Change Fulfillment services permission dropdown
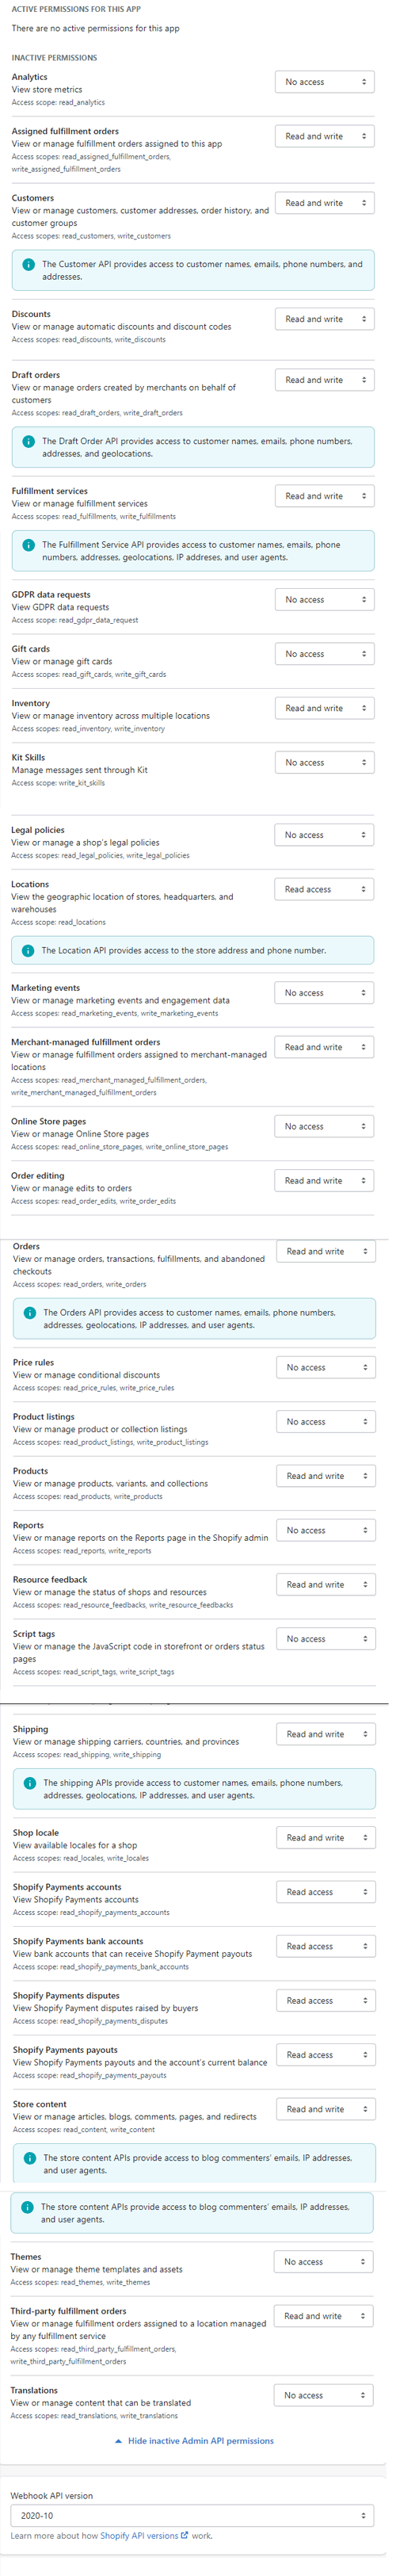The width and height of the screenshot is (396, 2576). (324, 496)
